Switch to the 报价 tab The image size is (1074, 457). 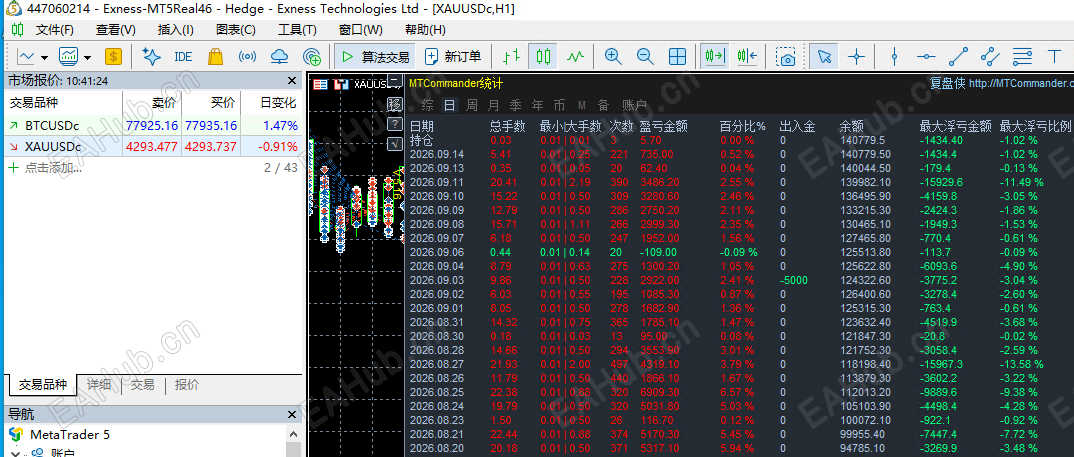point(187,385)
